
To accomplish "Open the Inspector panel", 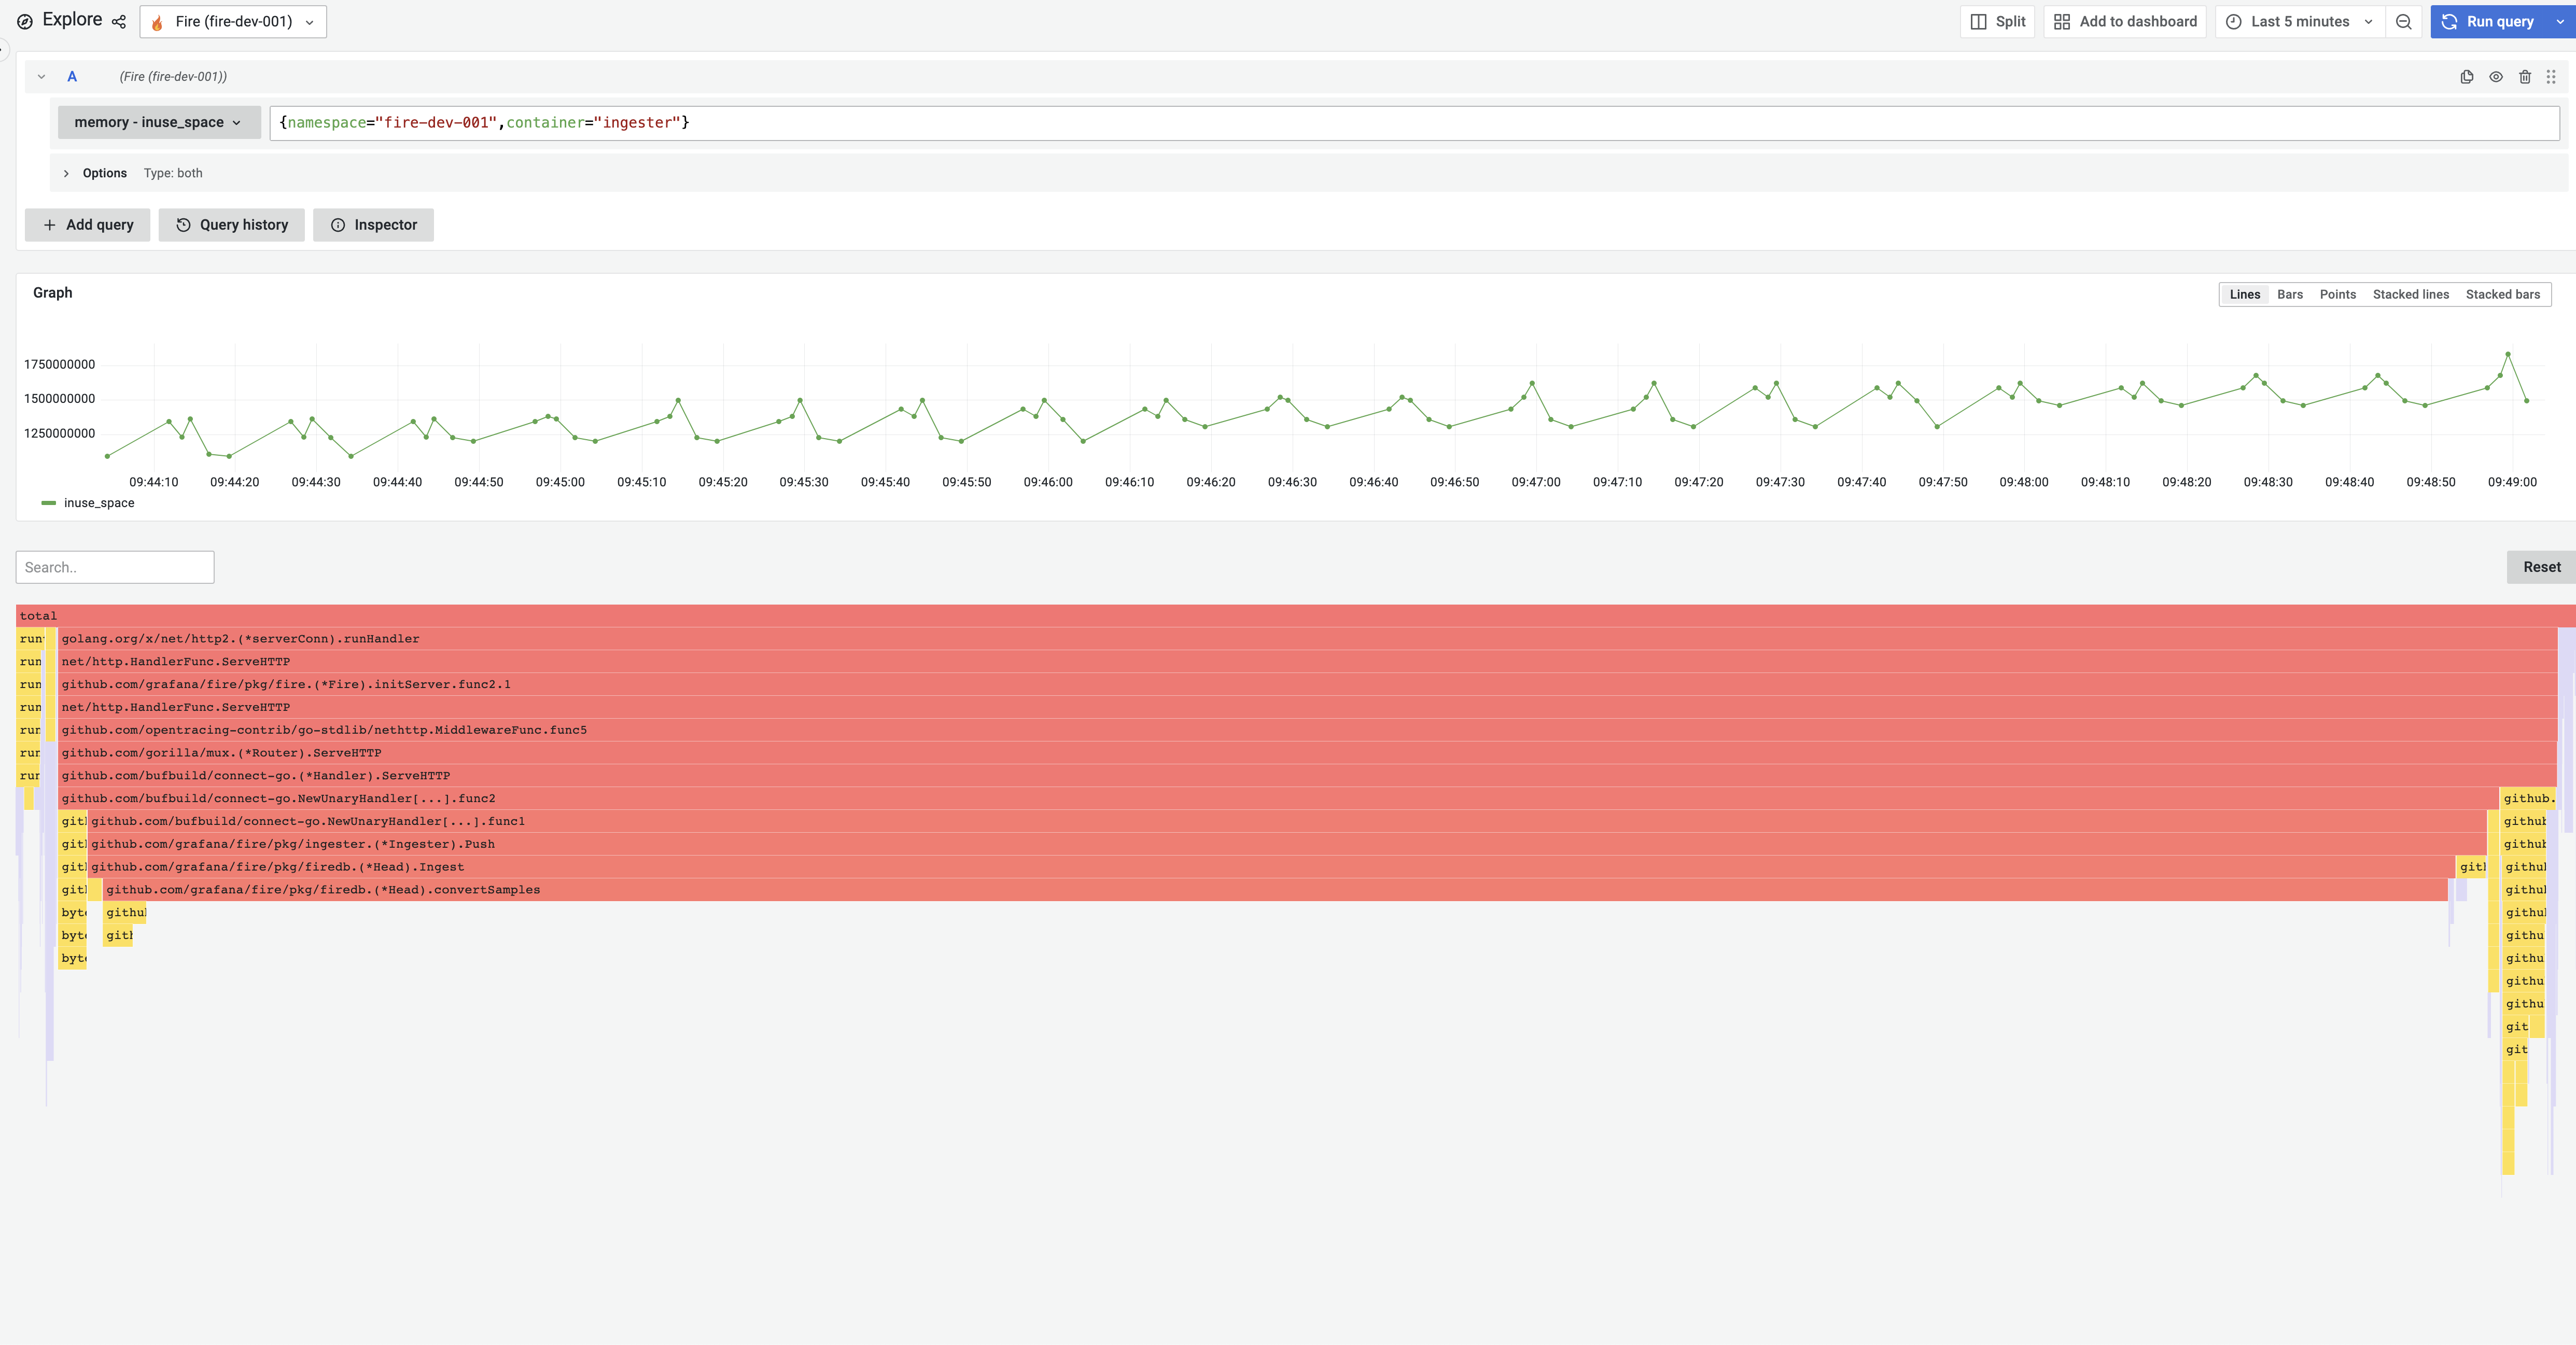I will [x=373, y=224].
